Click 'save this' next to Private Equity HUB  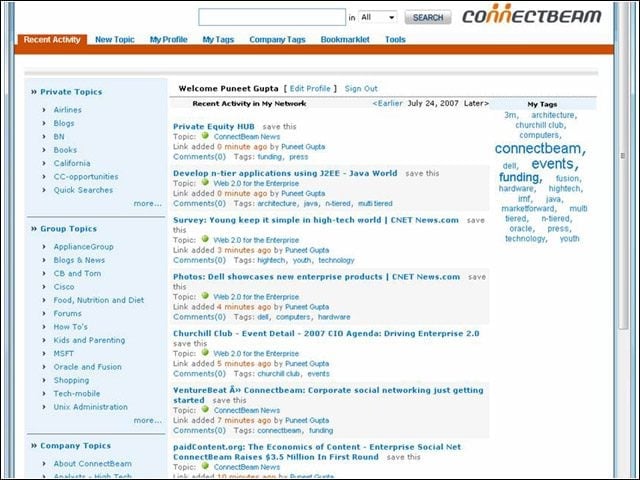point(280,127)
